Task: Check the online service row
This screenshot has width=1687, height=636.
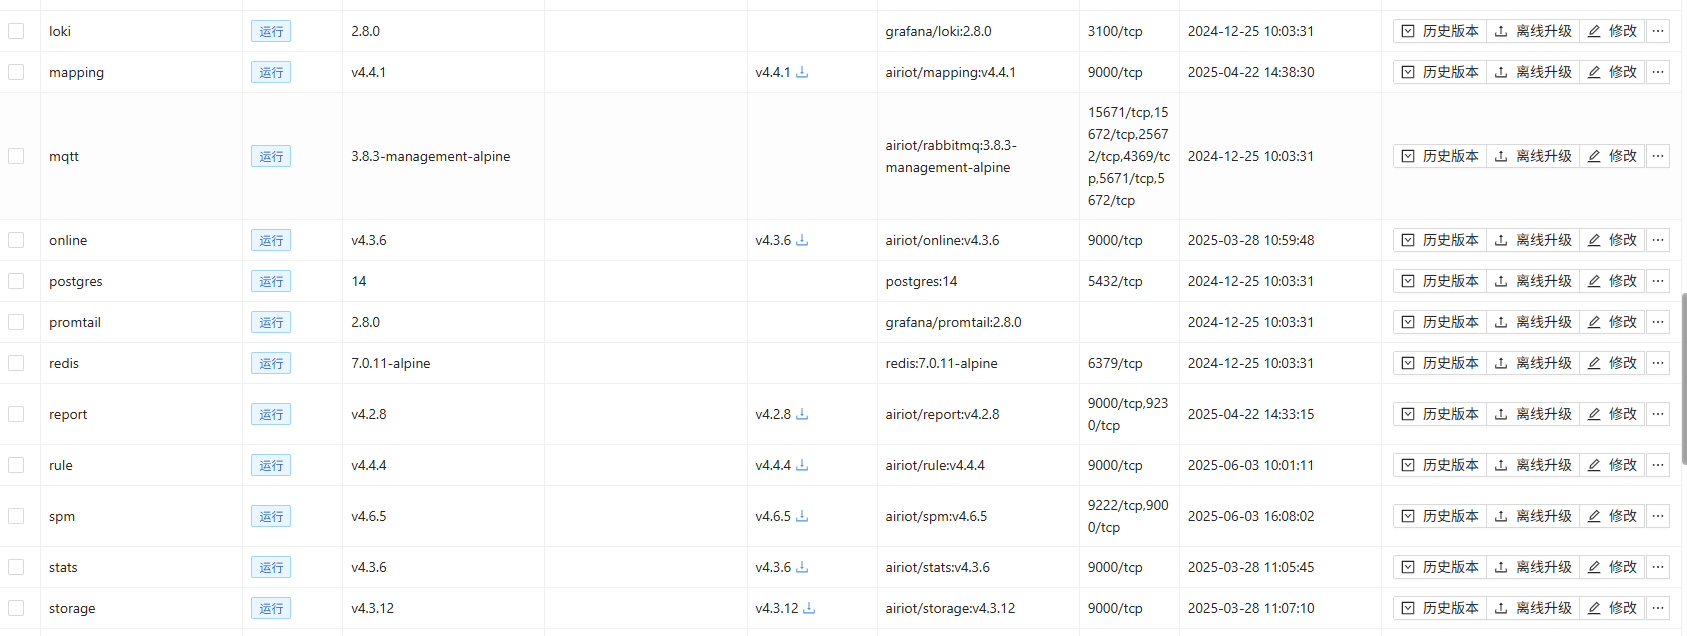Action: (x=16, y=240)
